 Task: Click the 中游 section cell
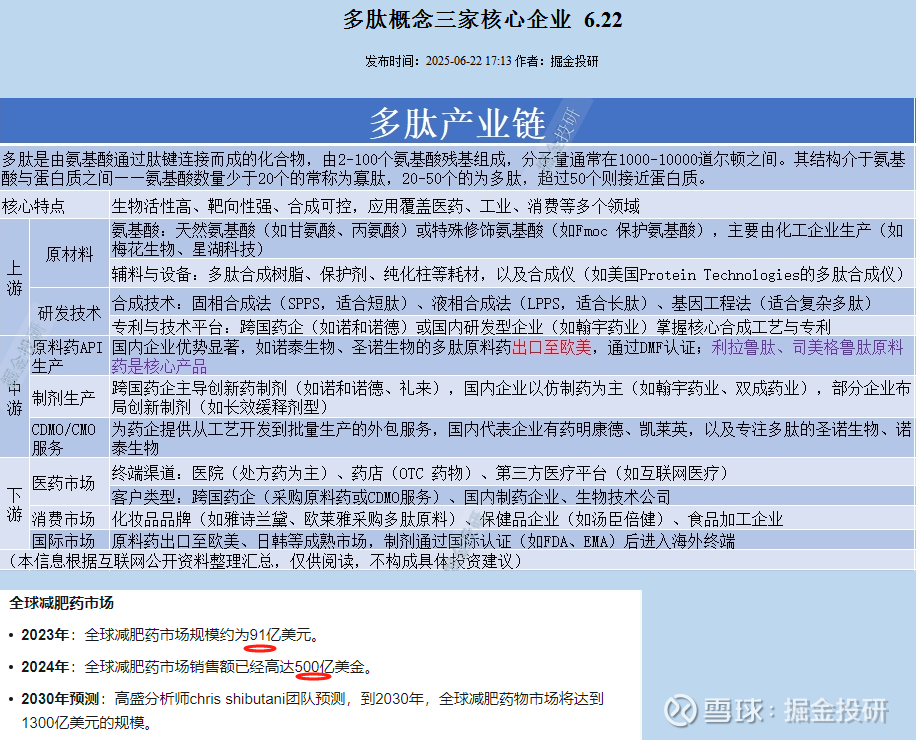click(x=15, y=397)
